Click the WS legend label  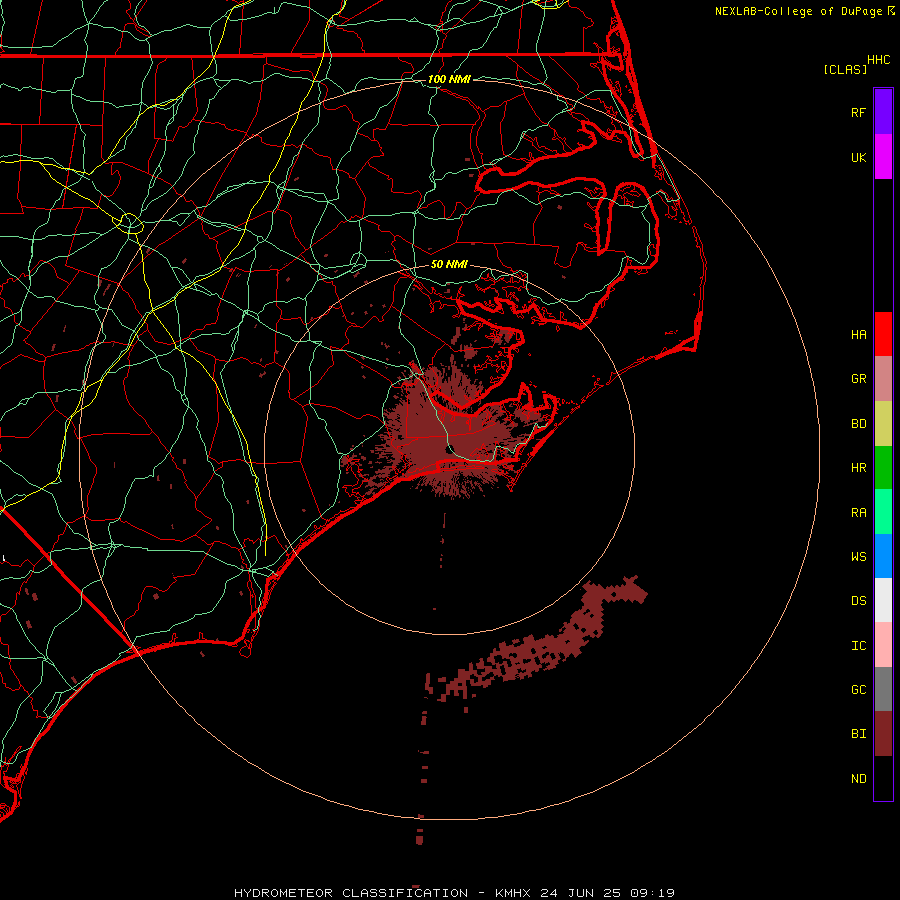[858, 556]
